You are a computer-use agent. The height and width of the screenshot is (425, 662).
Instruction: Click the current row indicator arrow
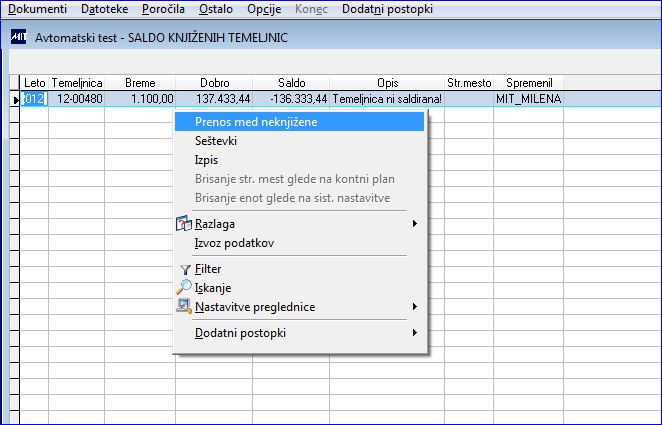click(15, 100)
